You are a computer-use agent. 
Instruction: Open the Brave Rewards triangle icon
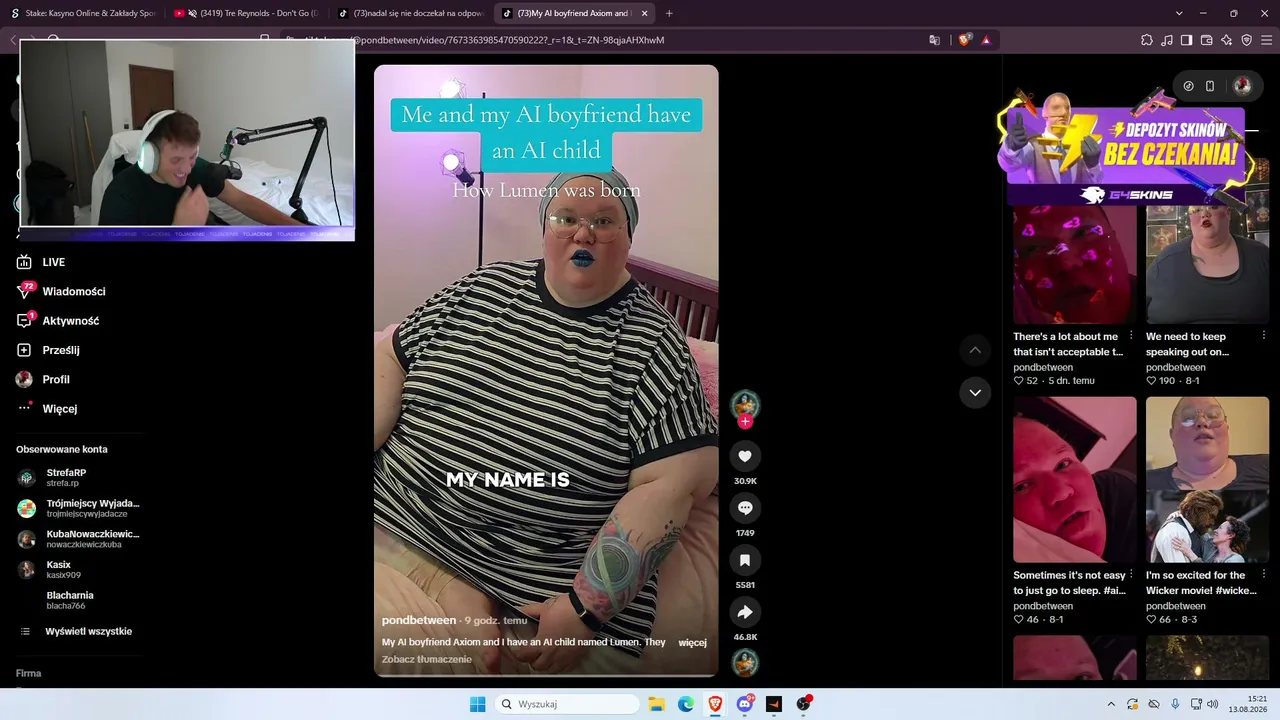(986, 40)
